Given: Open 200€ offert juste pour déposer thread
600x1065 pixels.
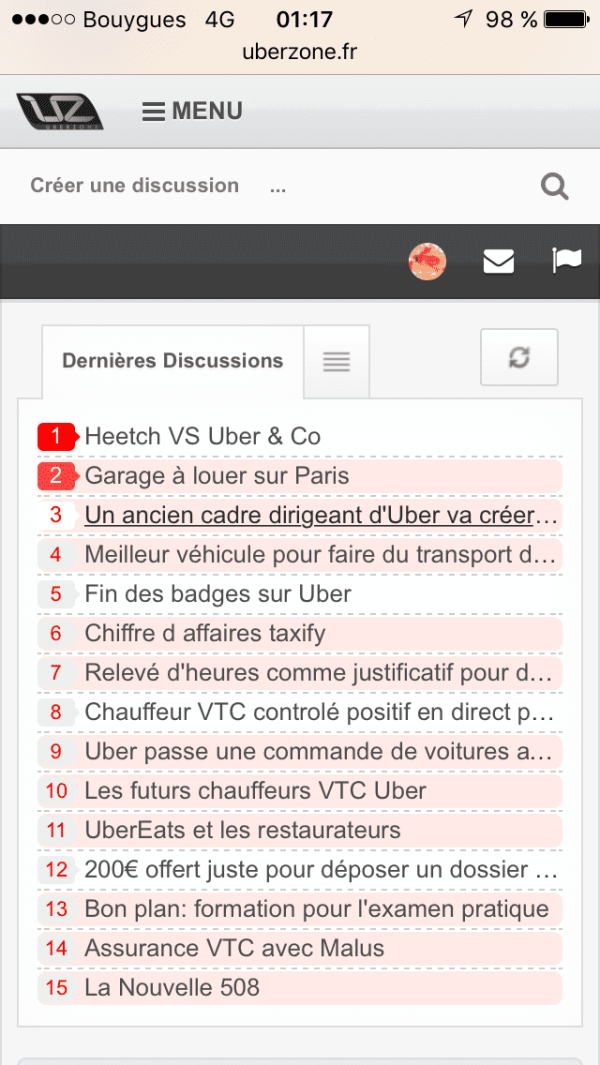Looking at the screenshot, I should coord(320,869).
